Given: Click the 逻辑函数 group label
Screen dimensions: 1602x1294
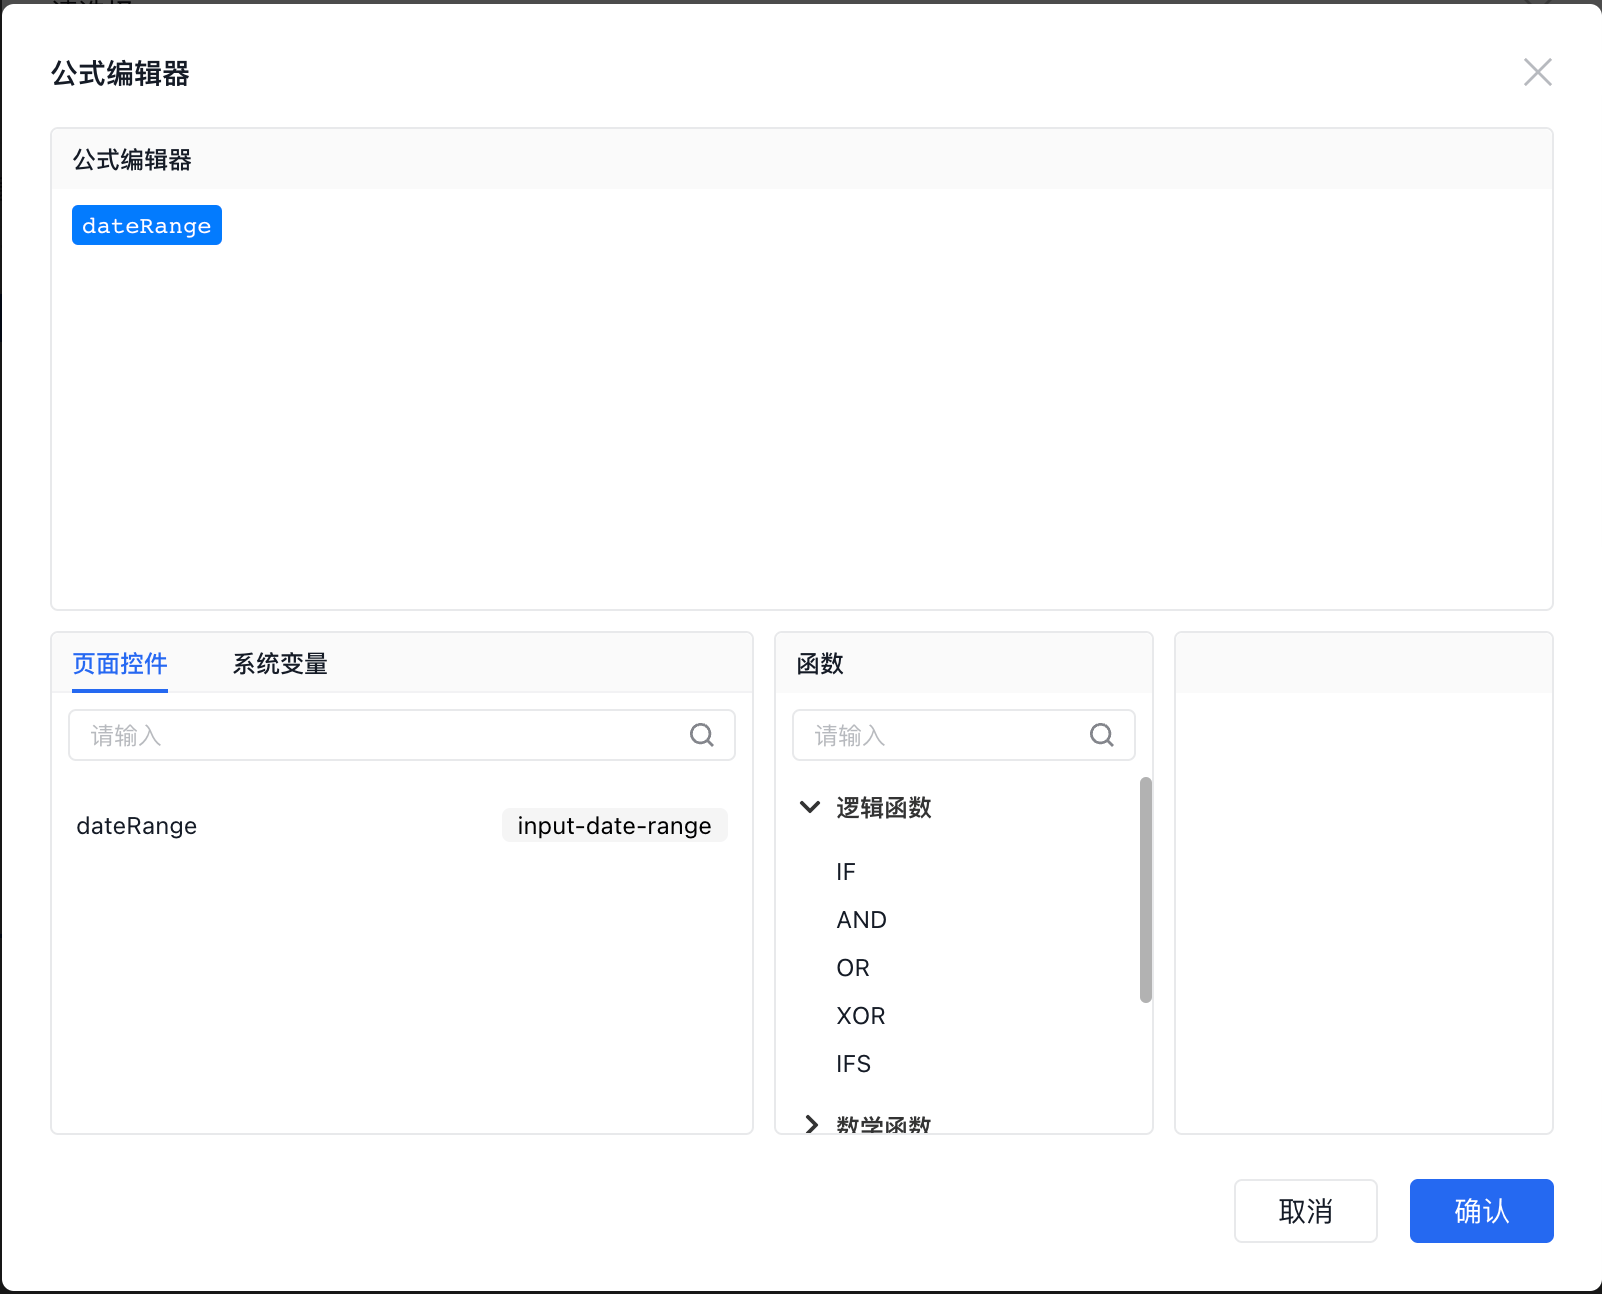Looking at the screenshot, I should coord(884,807).
